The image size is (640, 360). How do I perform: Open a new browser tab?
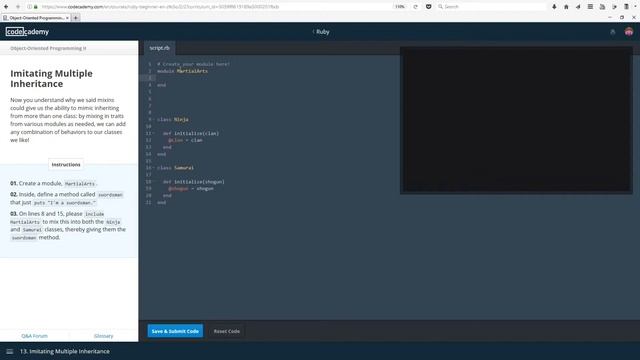coord(76,18)
